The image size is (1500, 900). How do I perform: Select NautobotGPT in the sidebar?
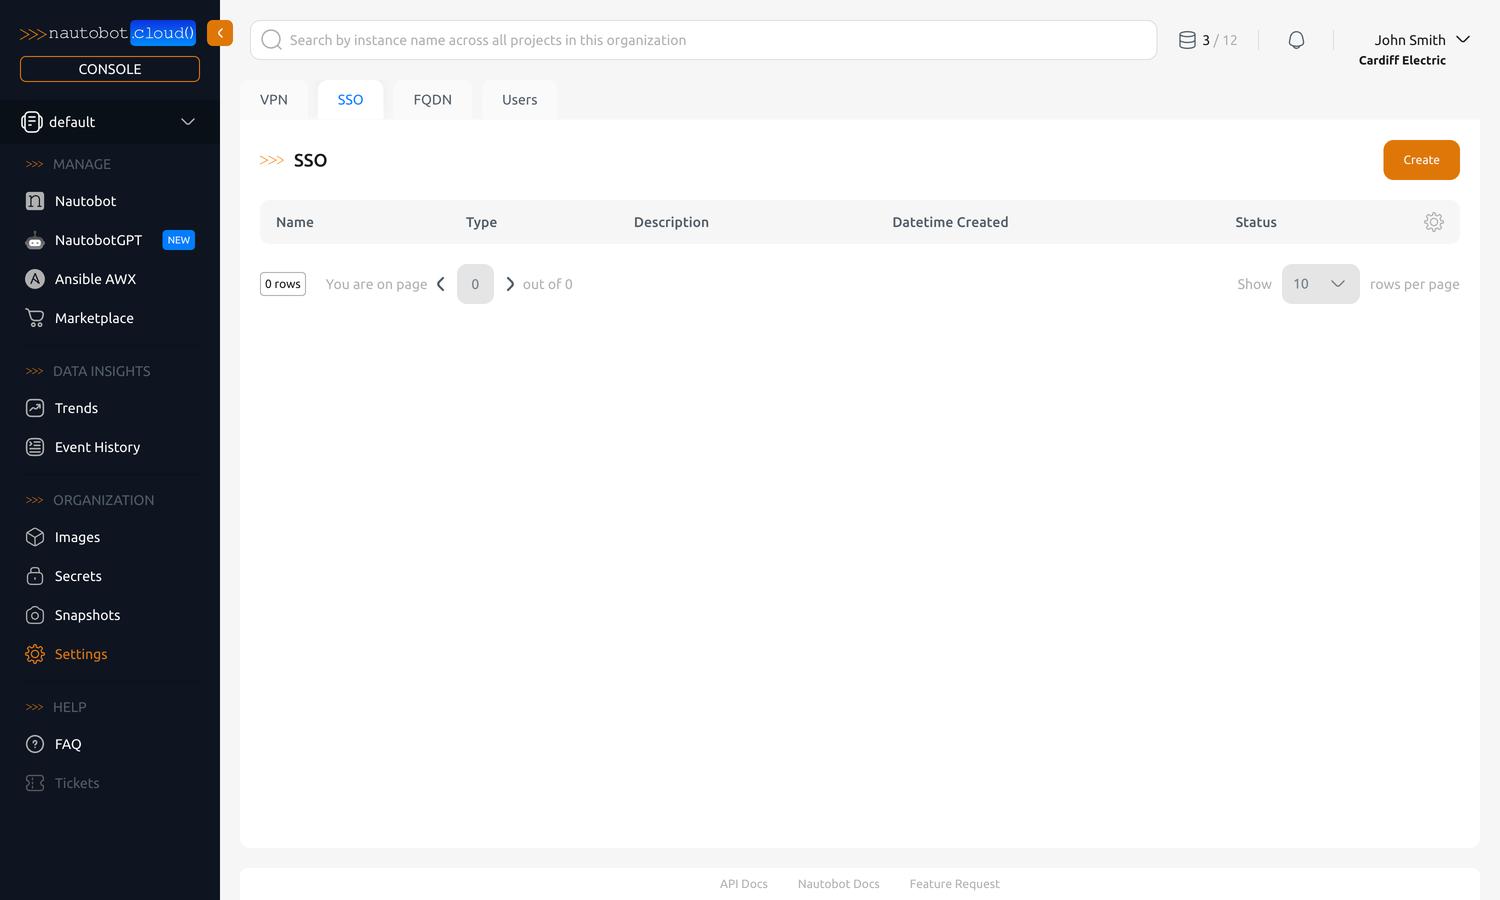(97, 240)
